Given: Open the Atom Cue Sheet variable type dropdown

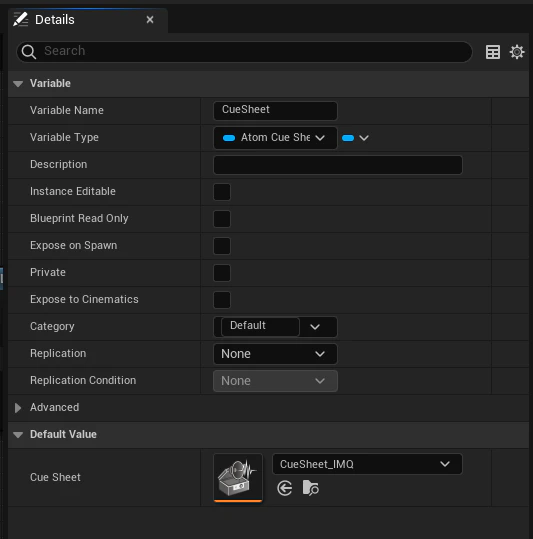Looking at the screenshot, I should coord(275,138).
